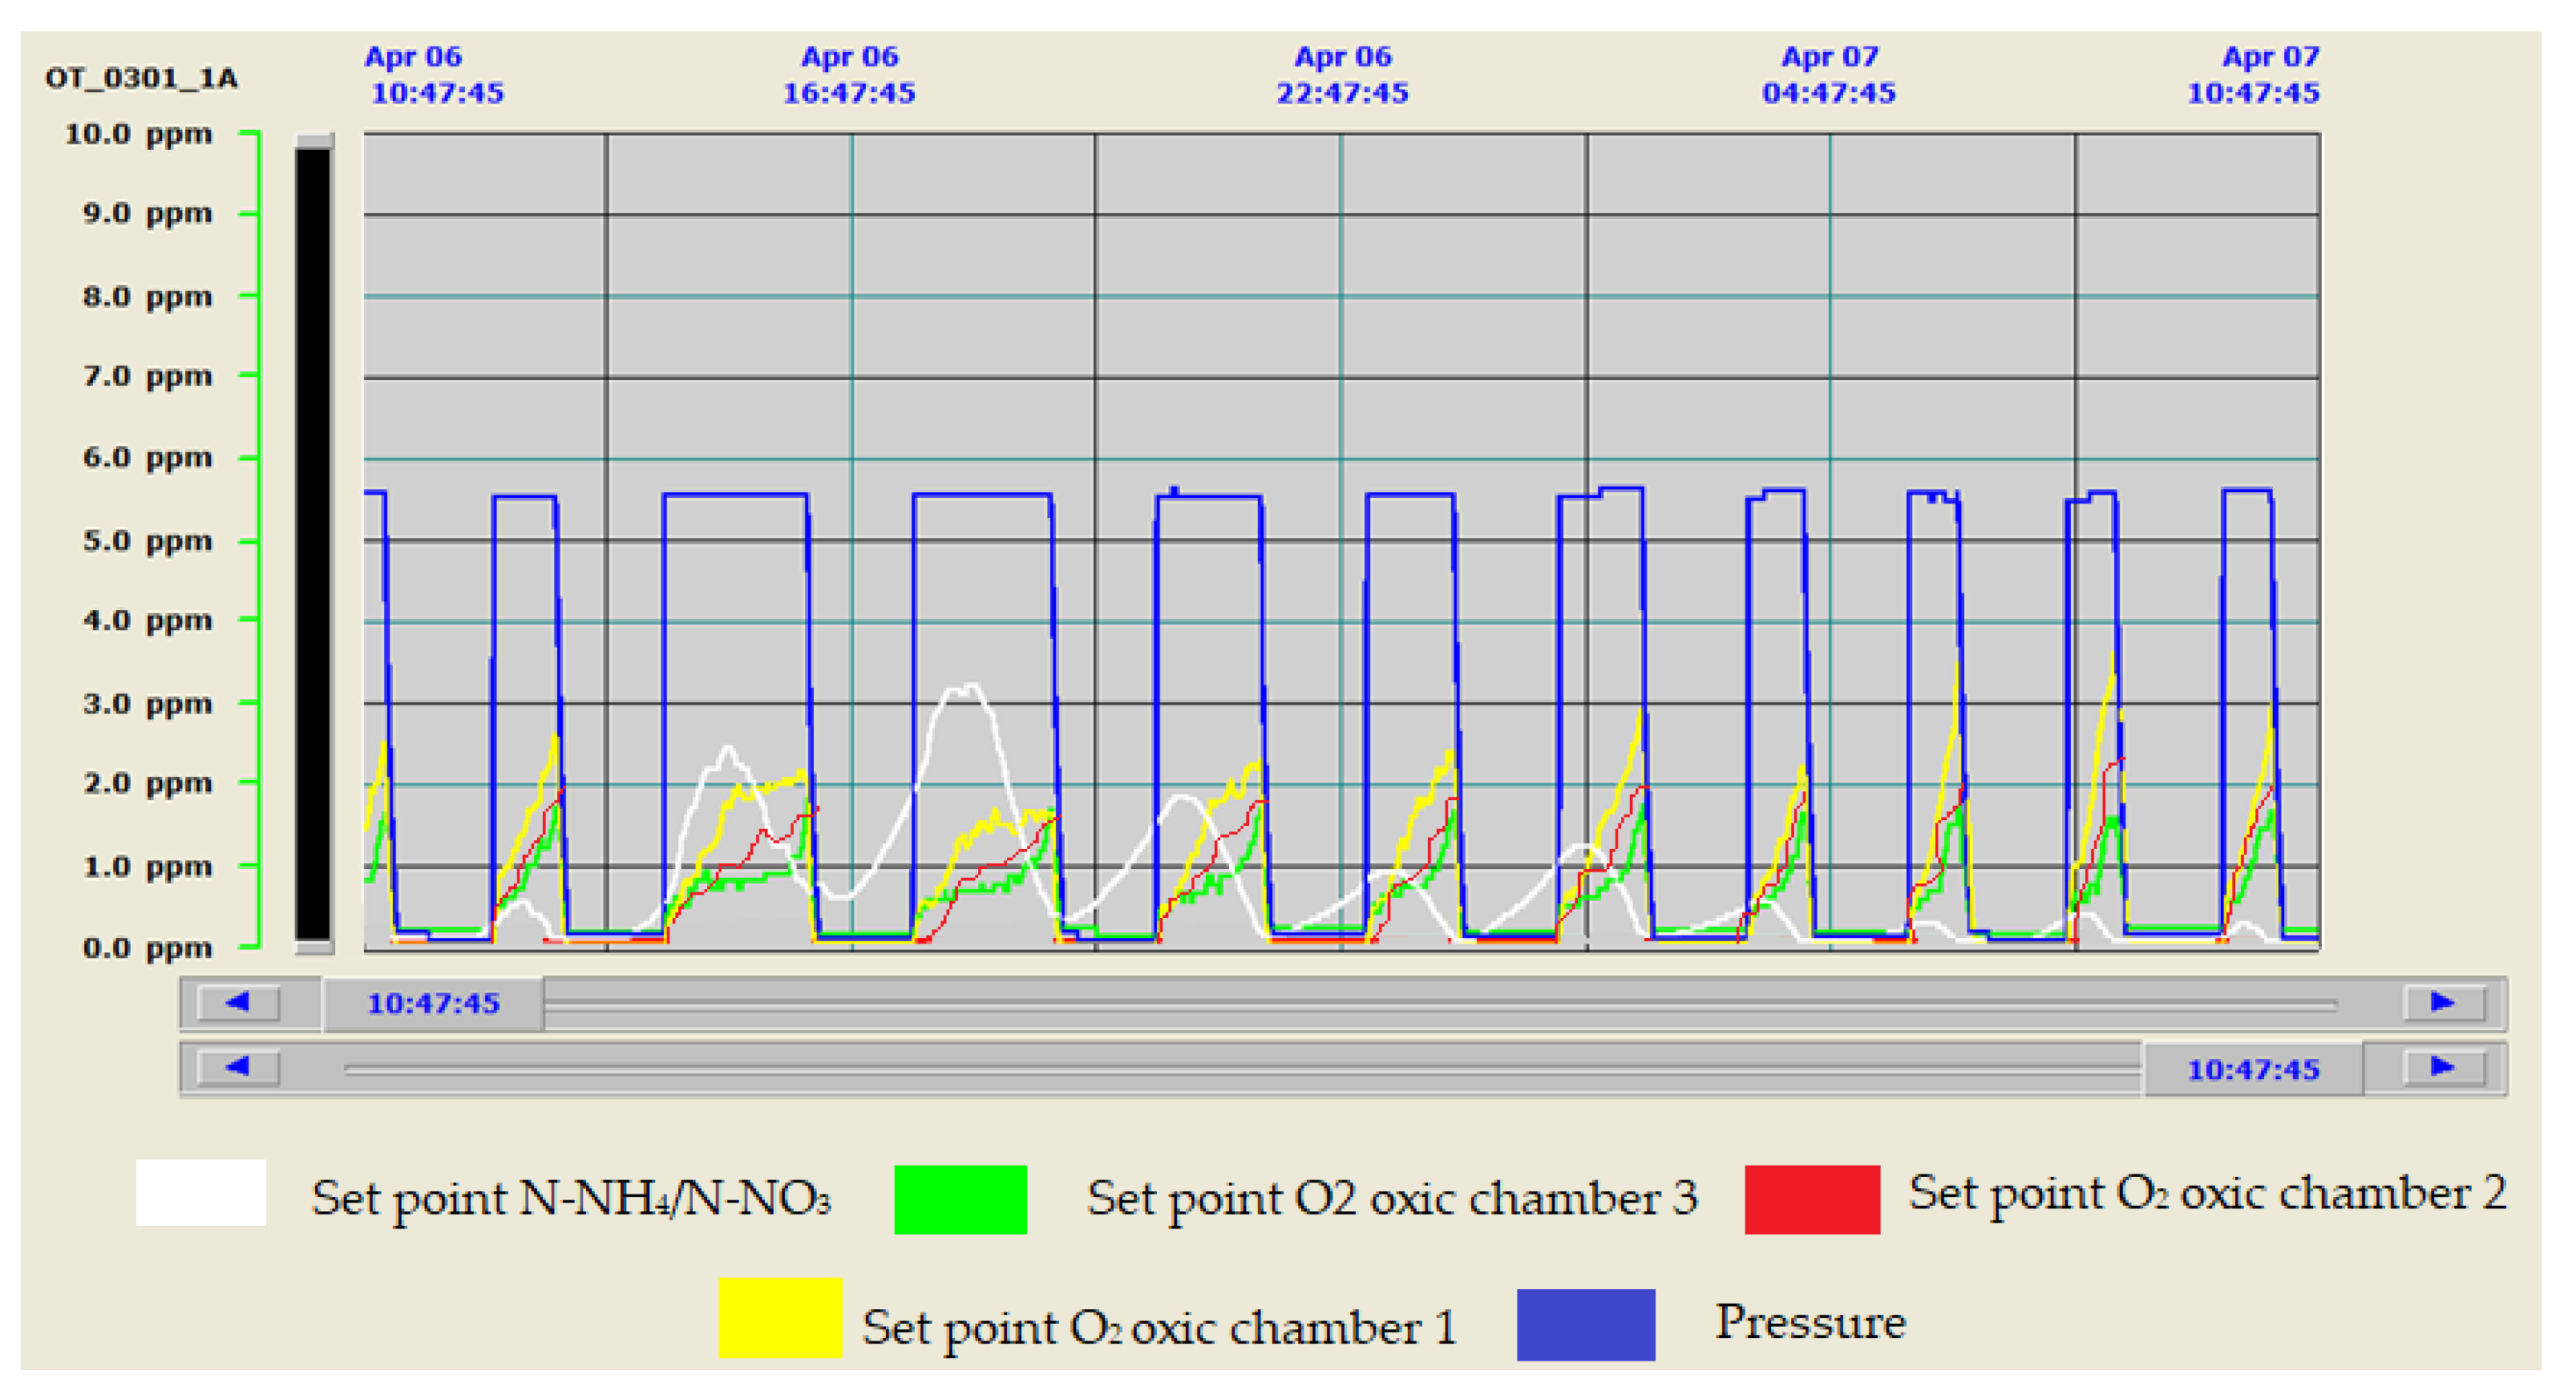The height and width of the screenshot is (1391, 2576).
Task: Click the white N-NH4/N-NO3 legend swatch
Action: pyautogui.click(x=201, y=1193)
